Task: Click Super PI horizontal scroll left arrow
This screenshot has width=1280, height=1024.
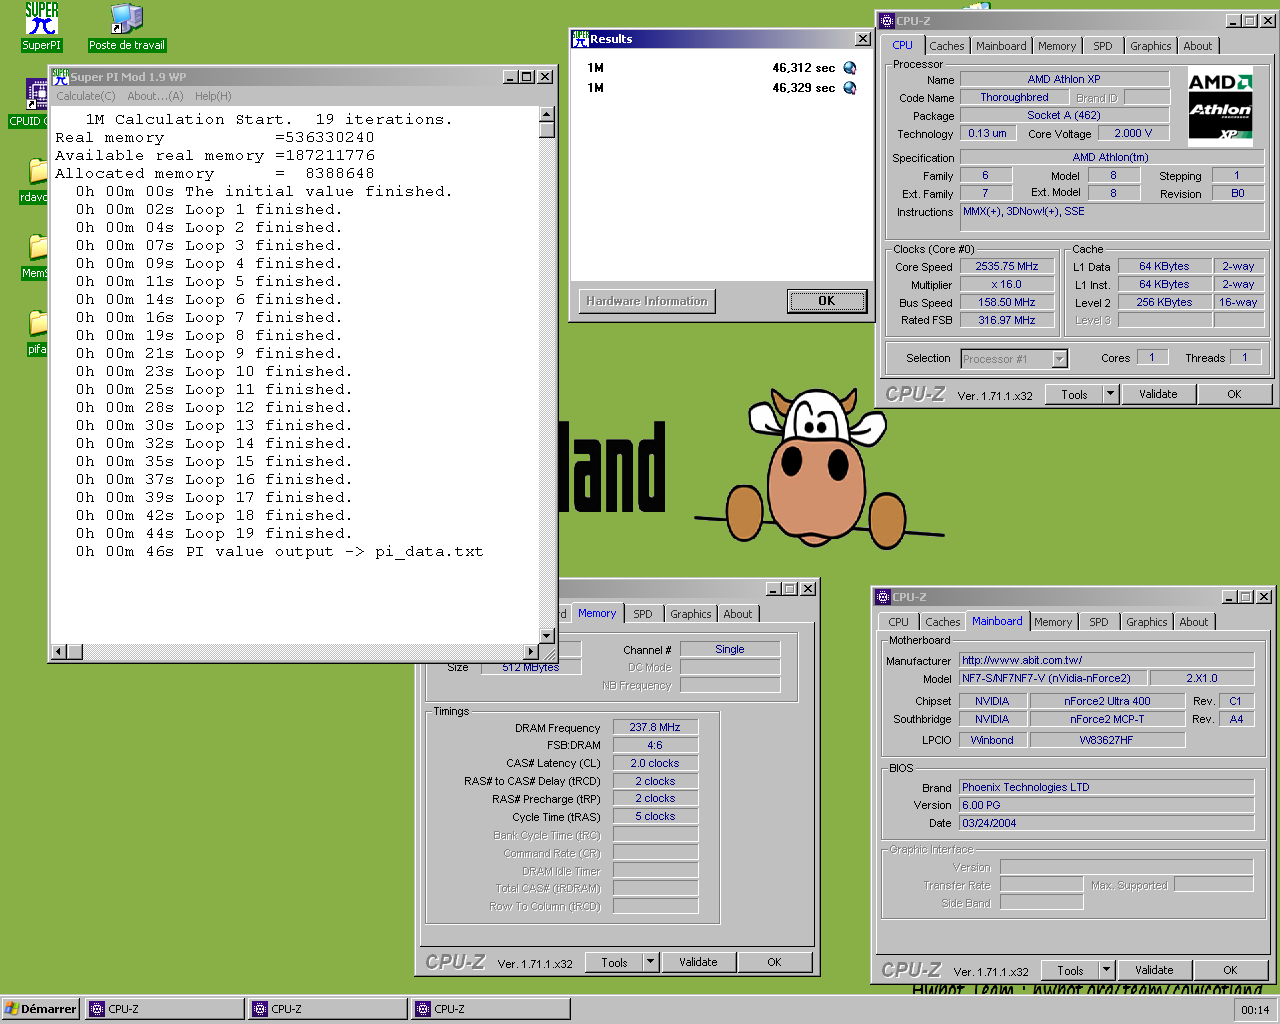Action: (58, 652)
